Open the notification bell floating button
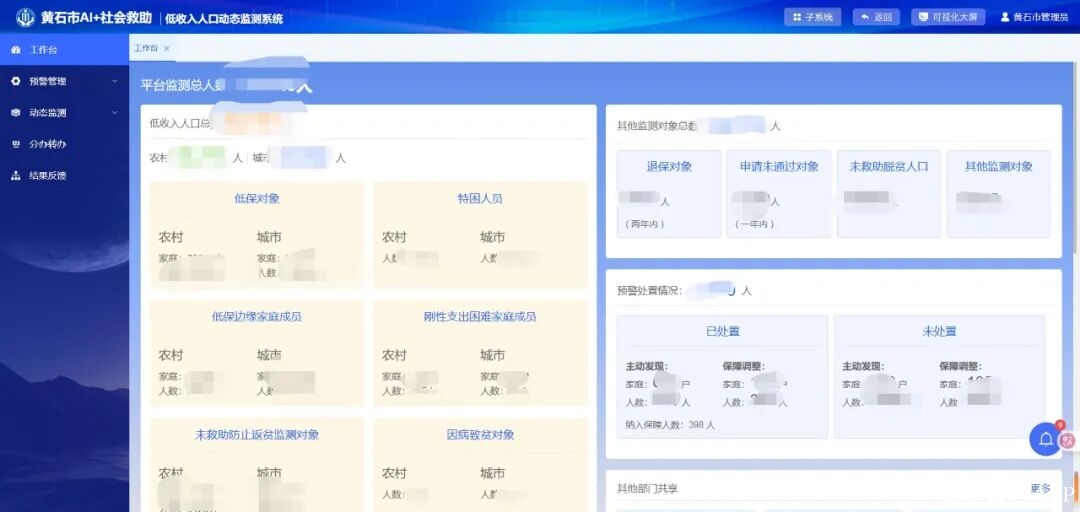1080x512 pixels. [1045, 439]
